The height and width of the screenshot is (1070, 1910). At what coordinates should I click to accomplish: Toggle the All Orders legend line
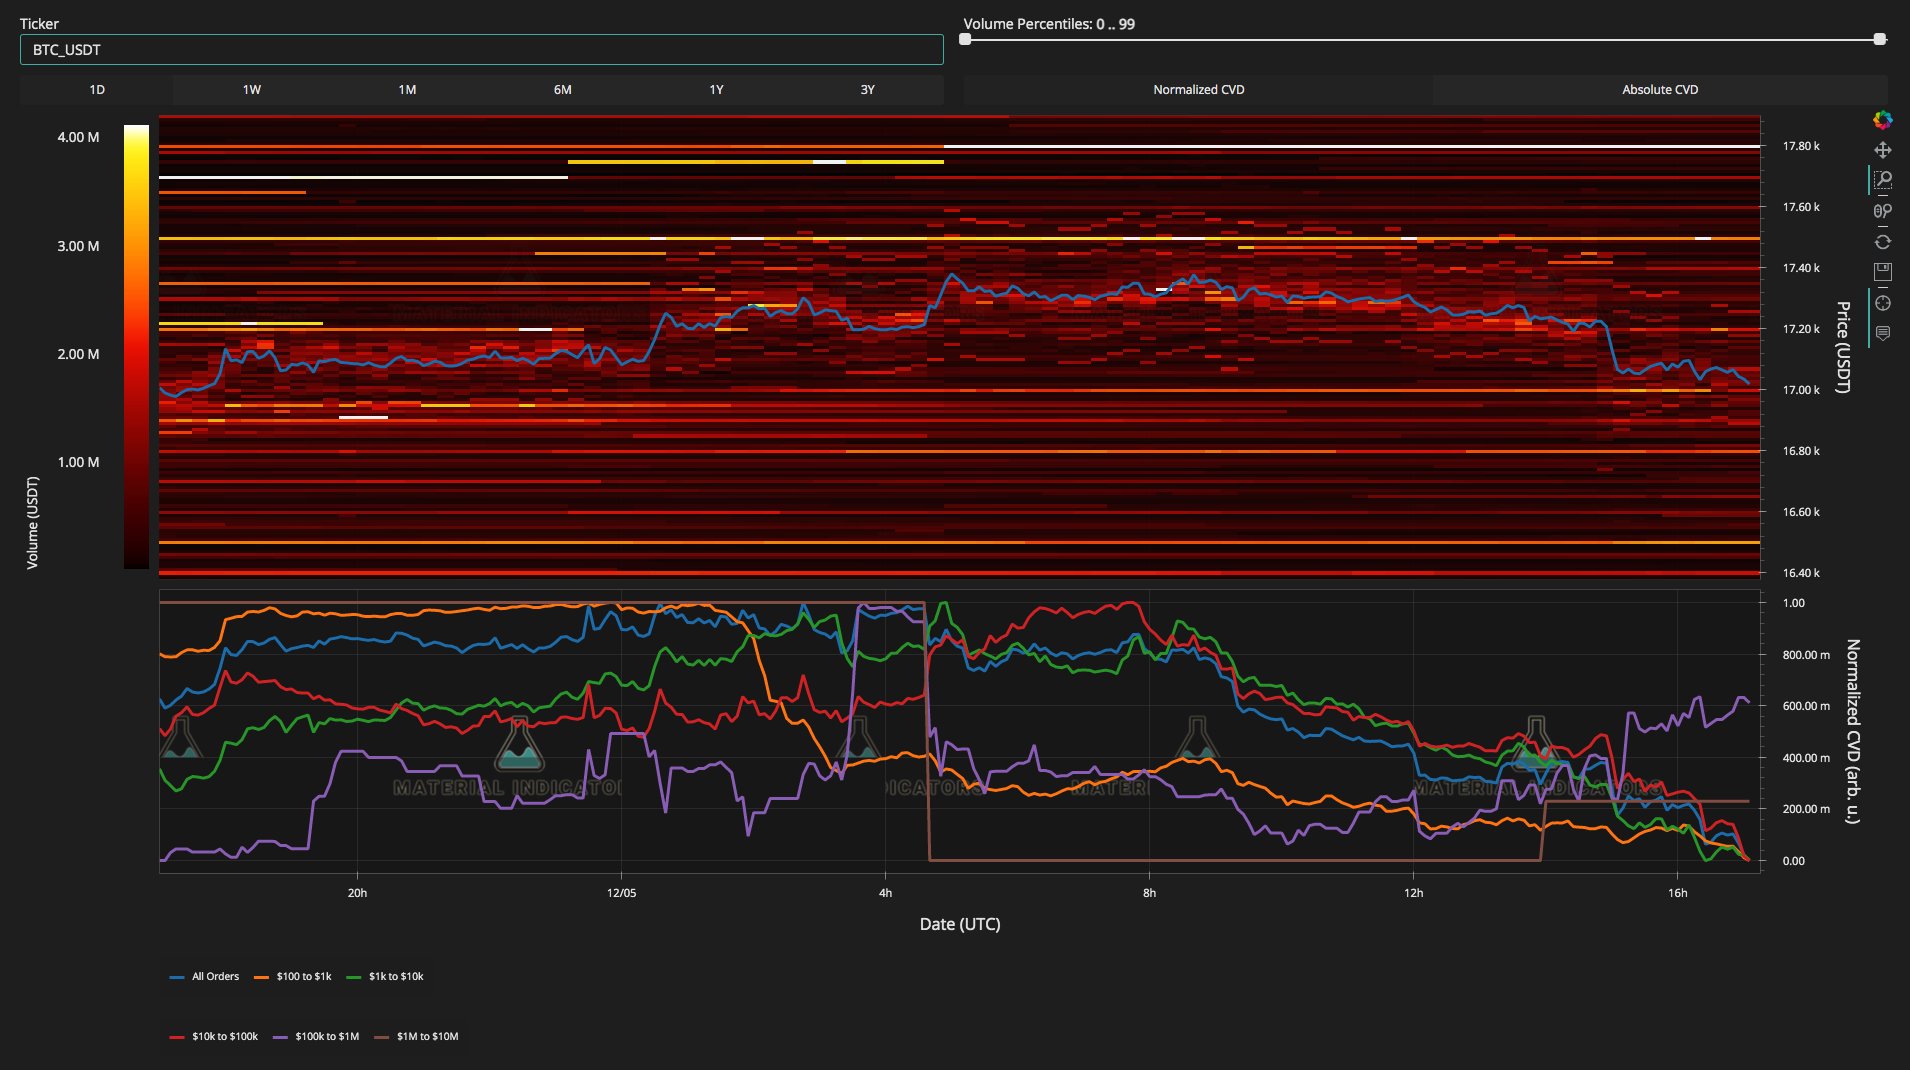pos(205,977)
